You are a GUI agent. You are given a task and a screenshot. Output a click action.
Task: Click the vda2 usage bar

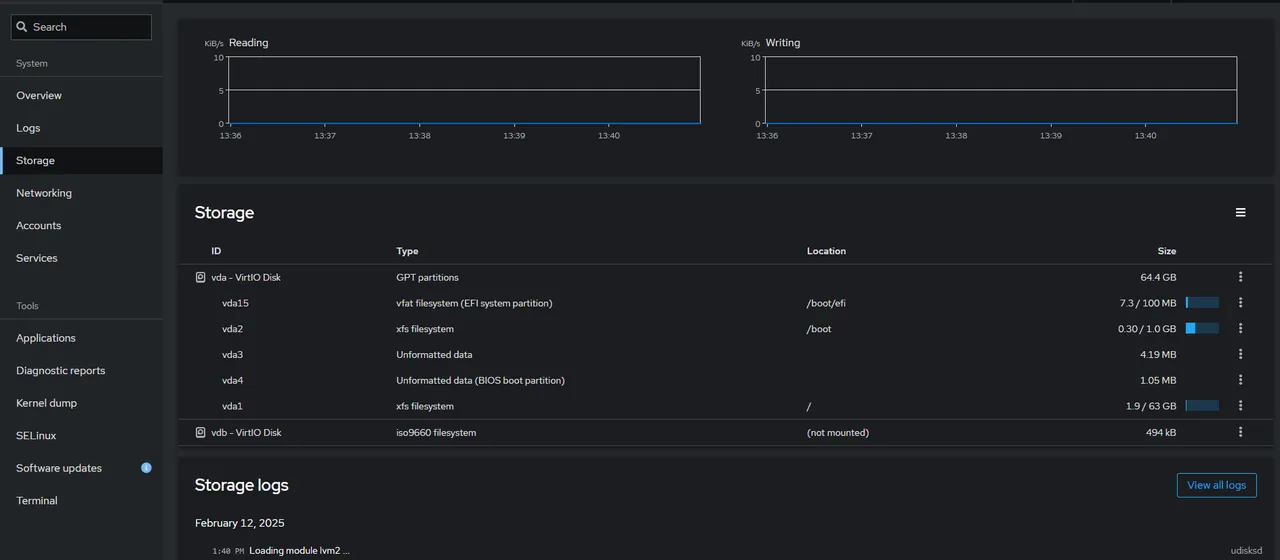click(x=1202, y=328)
